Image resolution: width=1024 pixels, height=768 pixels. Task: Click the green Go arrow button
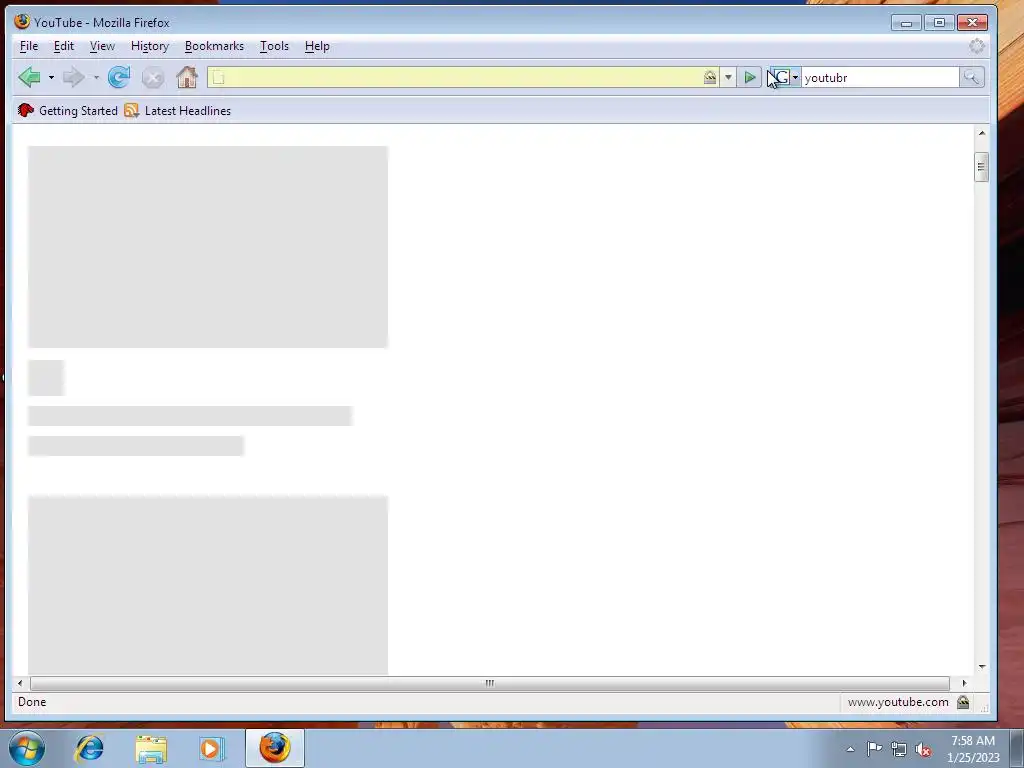(750, 78)
